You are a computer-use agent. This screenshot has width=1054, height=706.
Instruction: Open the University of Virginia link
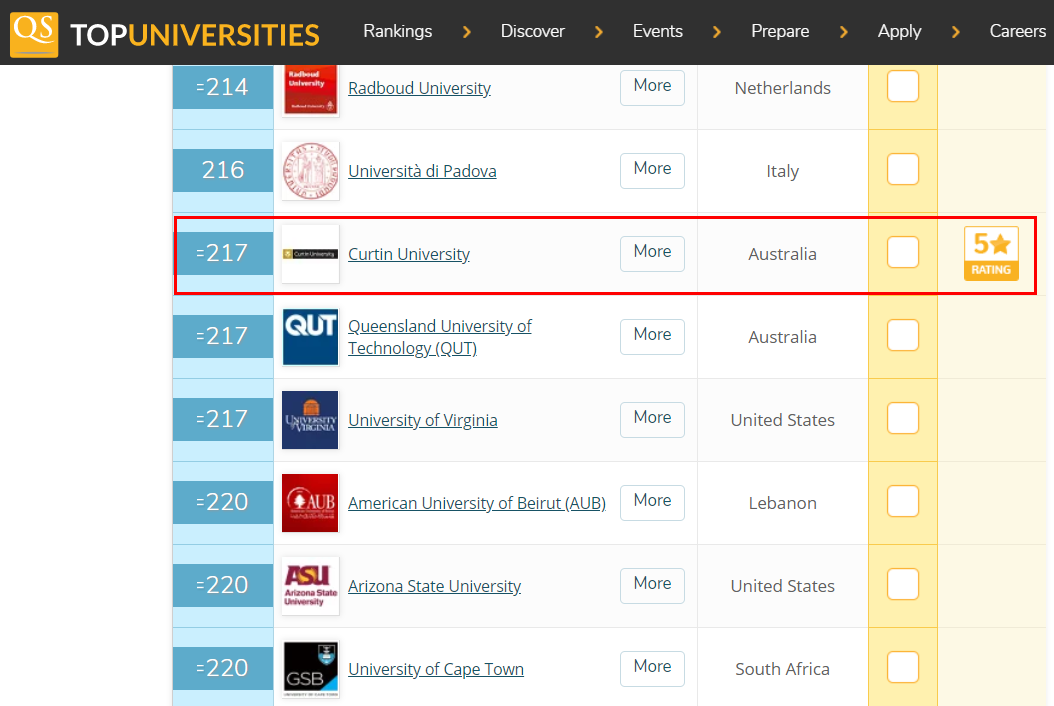423,420
